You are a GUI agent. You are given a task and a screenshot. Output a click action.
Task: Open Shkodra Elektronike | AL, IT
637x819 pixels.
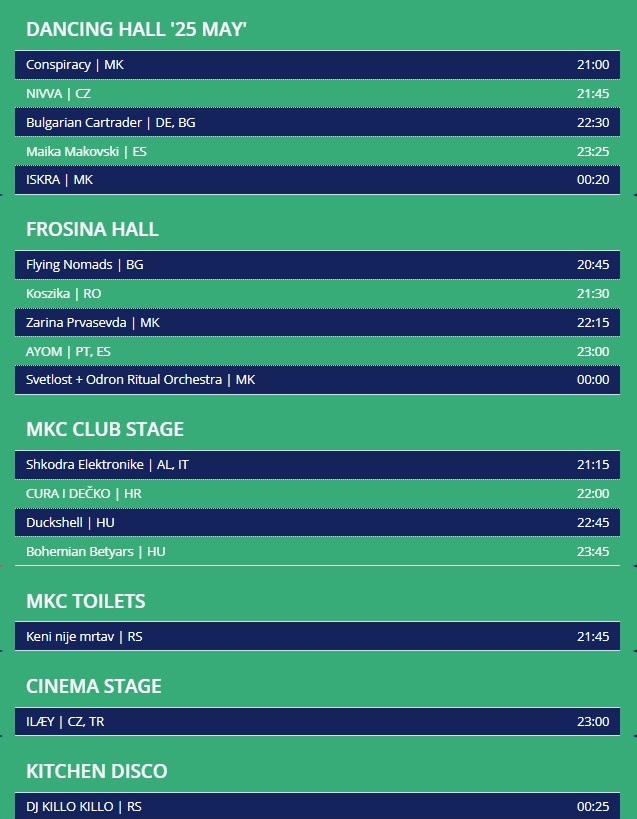point(317,465)
